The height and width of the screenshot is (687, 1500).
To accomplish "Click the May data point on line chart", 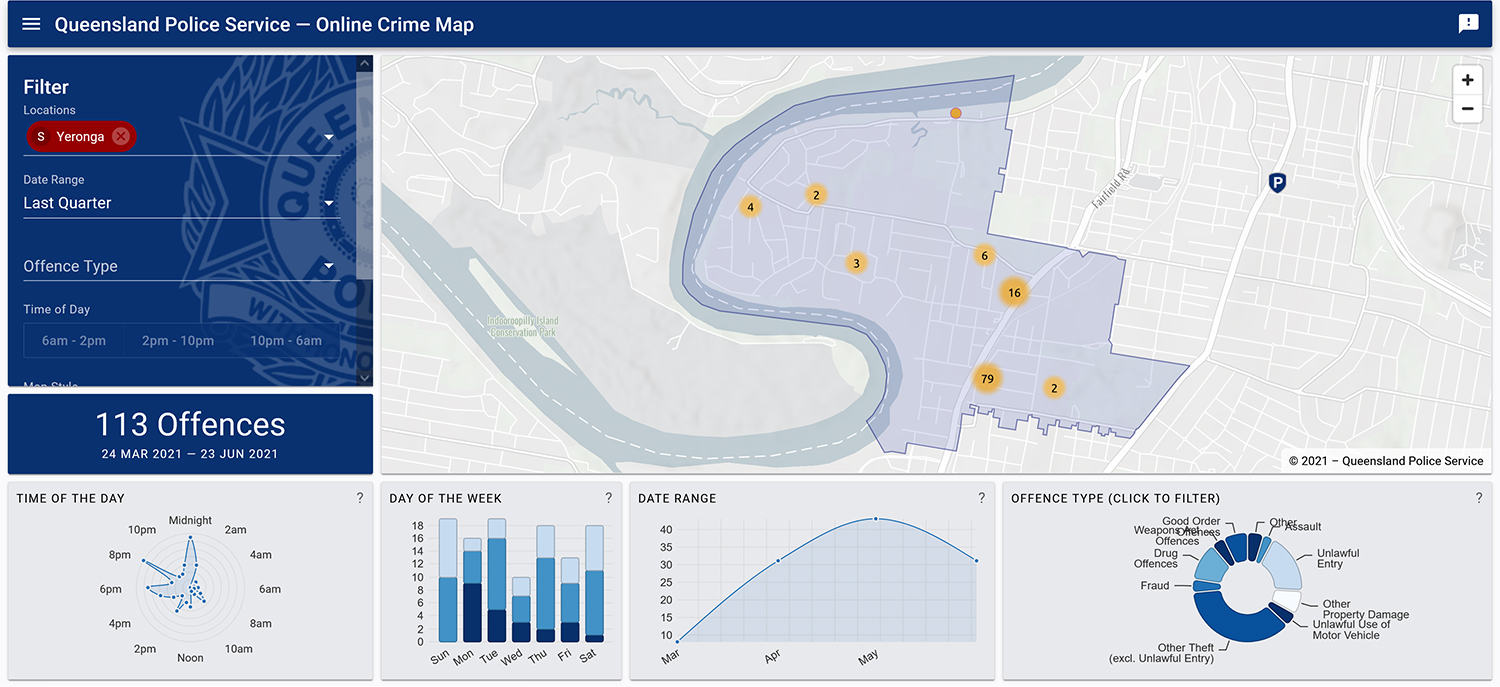I will pos(876,519).
